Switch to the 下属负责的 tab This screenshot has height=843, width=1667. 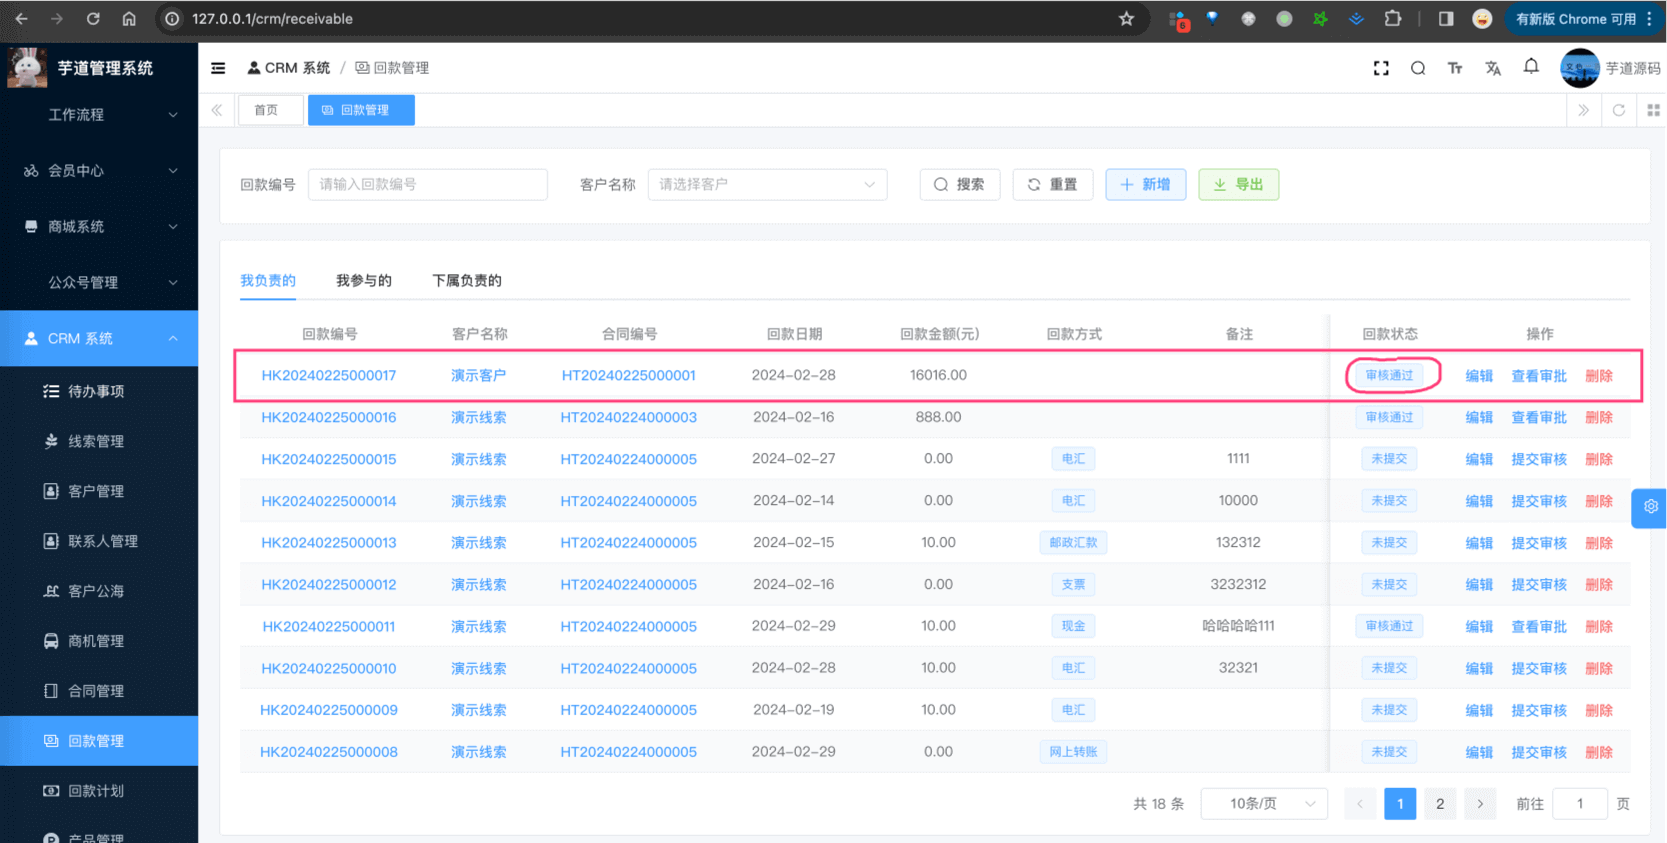click(x=467, y=281)
